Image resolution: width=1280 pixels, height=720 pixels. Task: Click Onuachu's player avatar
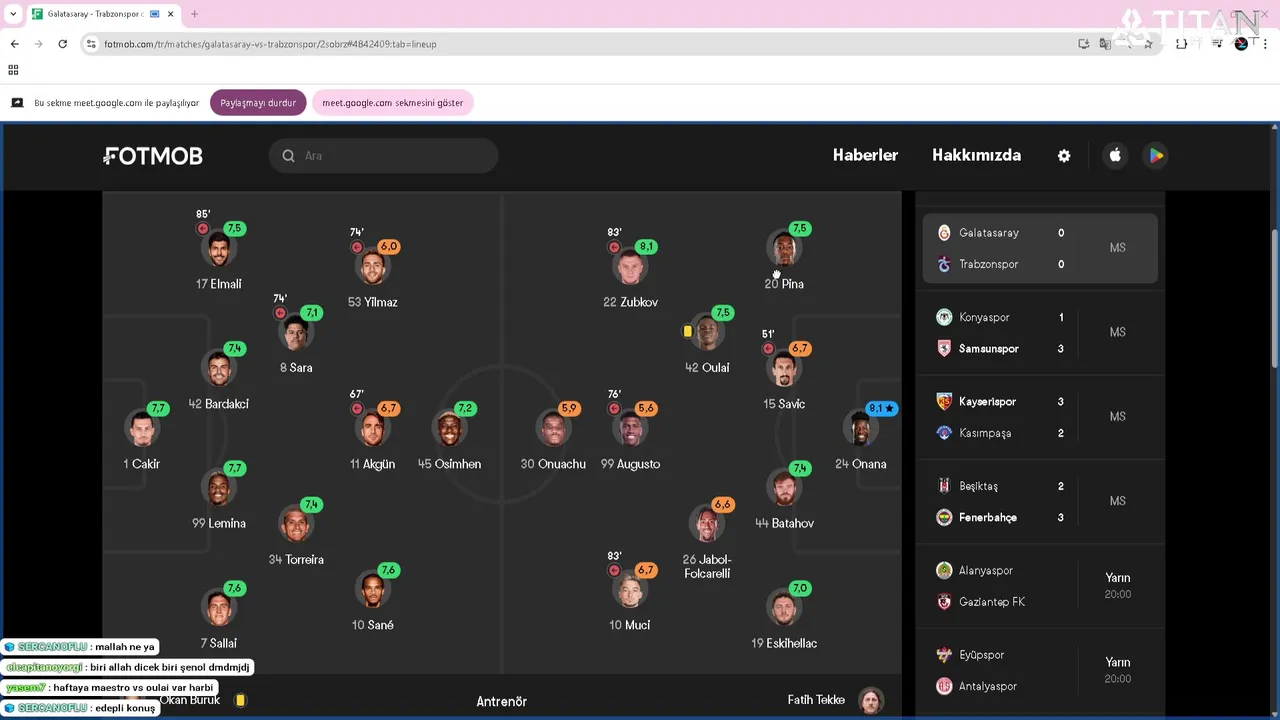pyautogui.click(x=553, y=430)
